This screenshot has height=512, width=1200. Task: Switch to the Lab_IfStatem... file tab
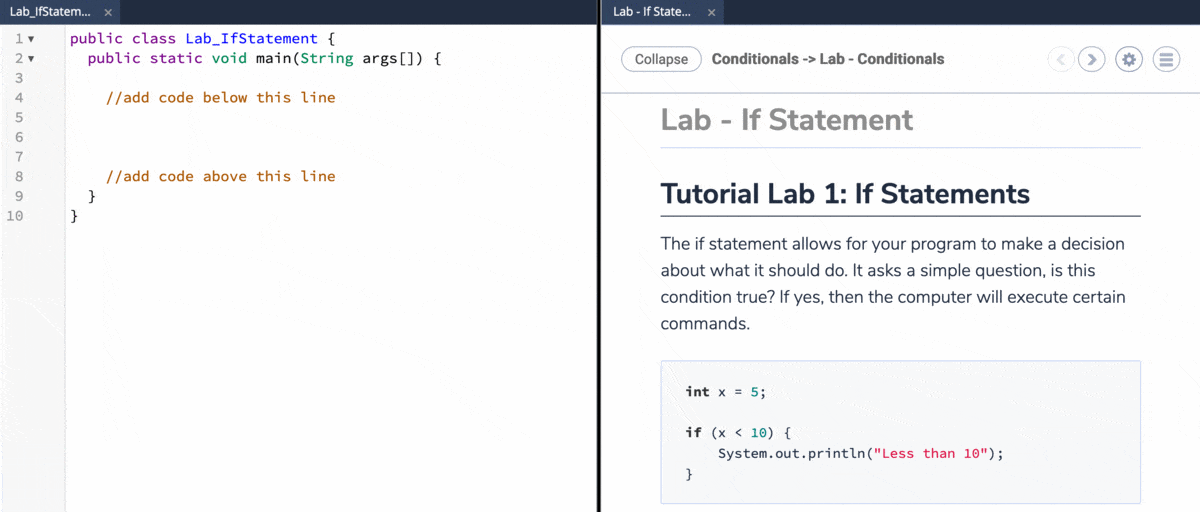click(50, 12)
